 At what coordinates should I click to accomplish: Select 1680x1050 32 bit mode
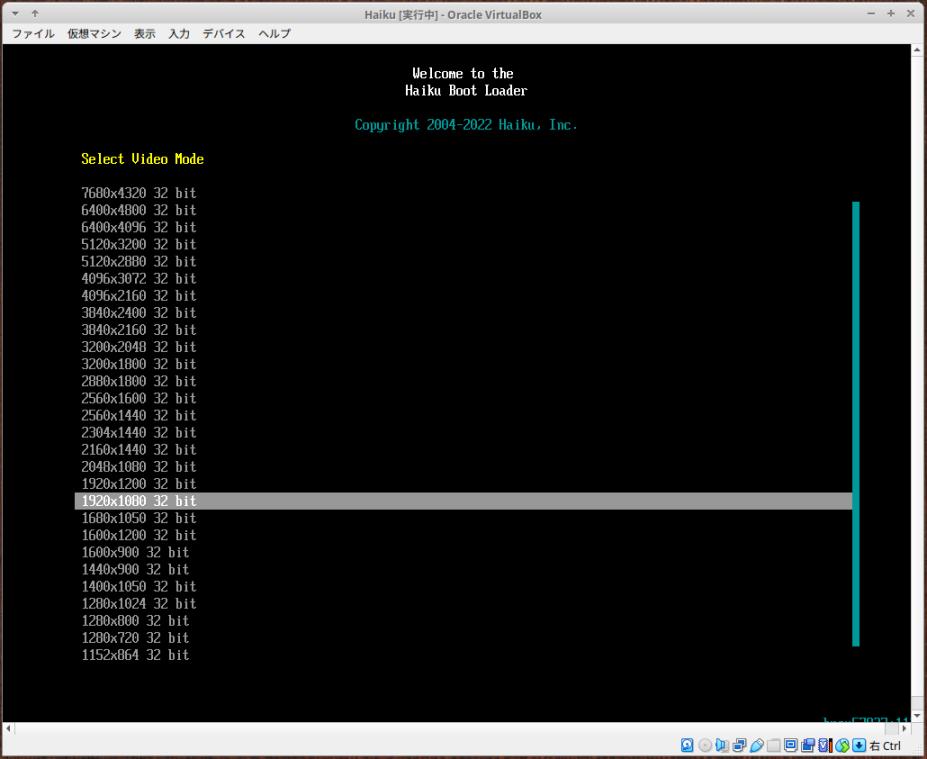coord(138,518)
